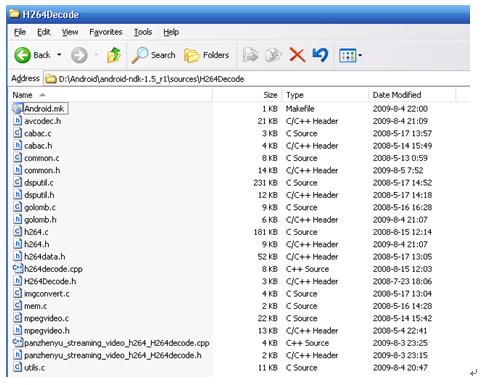Select the H264Decode.h file icon
The height and width of the screenshot is (385, 500).
(x=18, y=281)
